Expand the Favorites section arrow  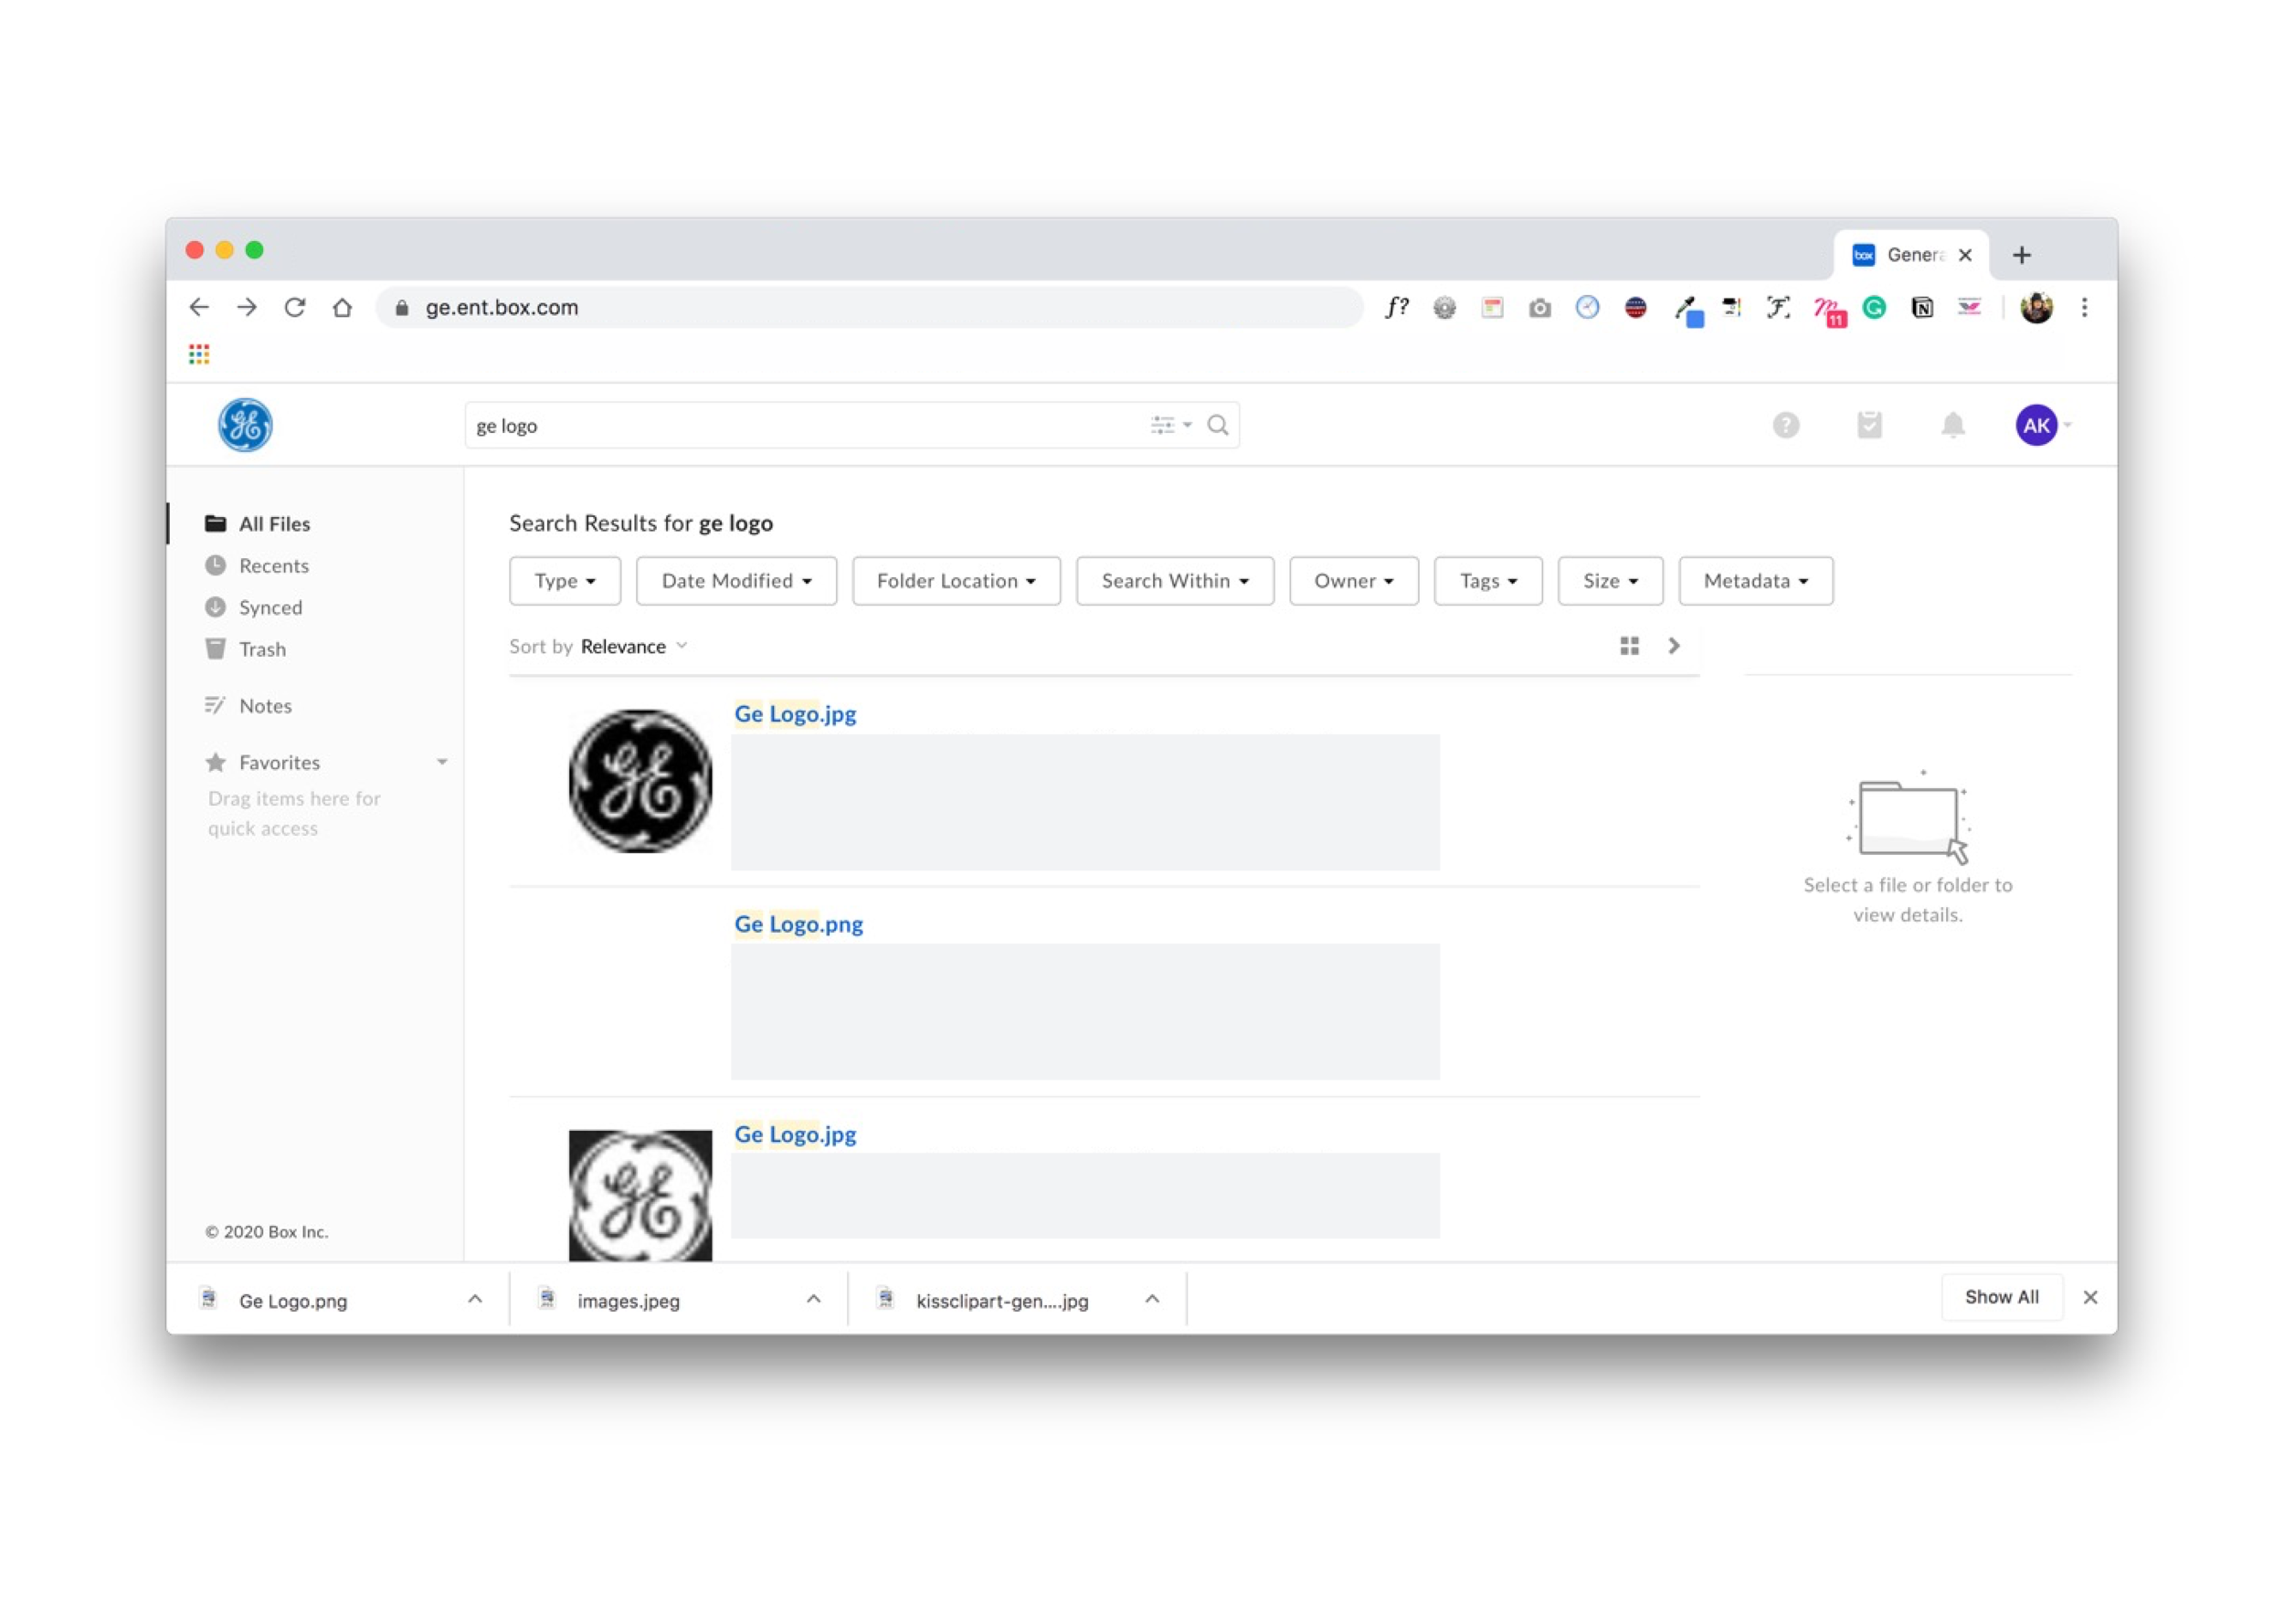442,762
